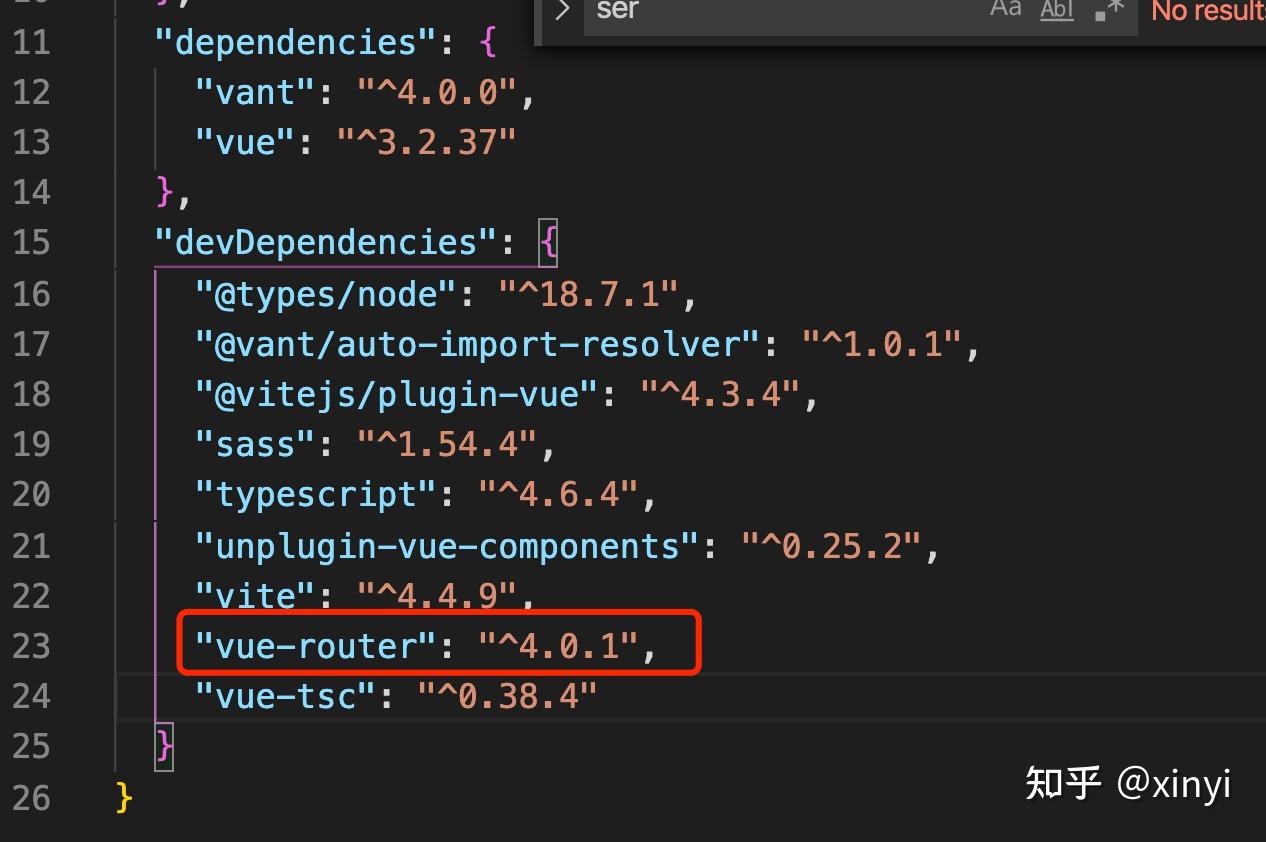Click the 'sass' dependency entry
Viewport: 1266px width, 842px height.
251,443
